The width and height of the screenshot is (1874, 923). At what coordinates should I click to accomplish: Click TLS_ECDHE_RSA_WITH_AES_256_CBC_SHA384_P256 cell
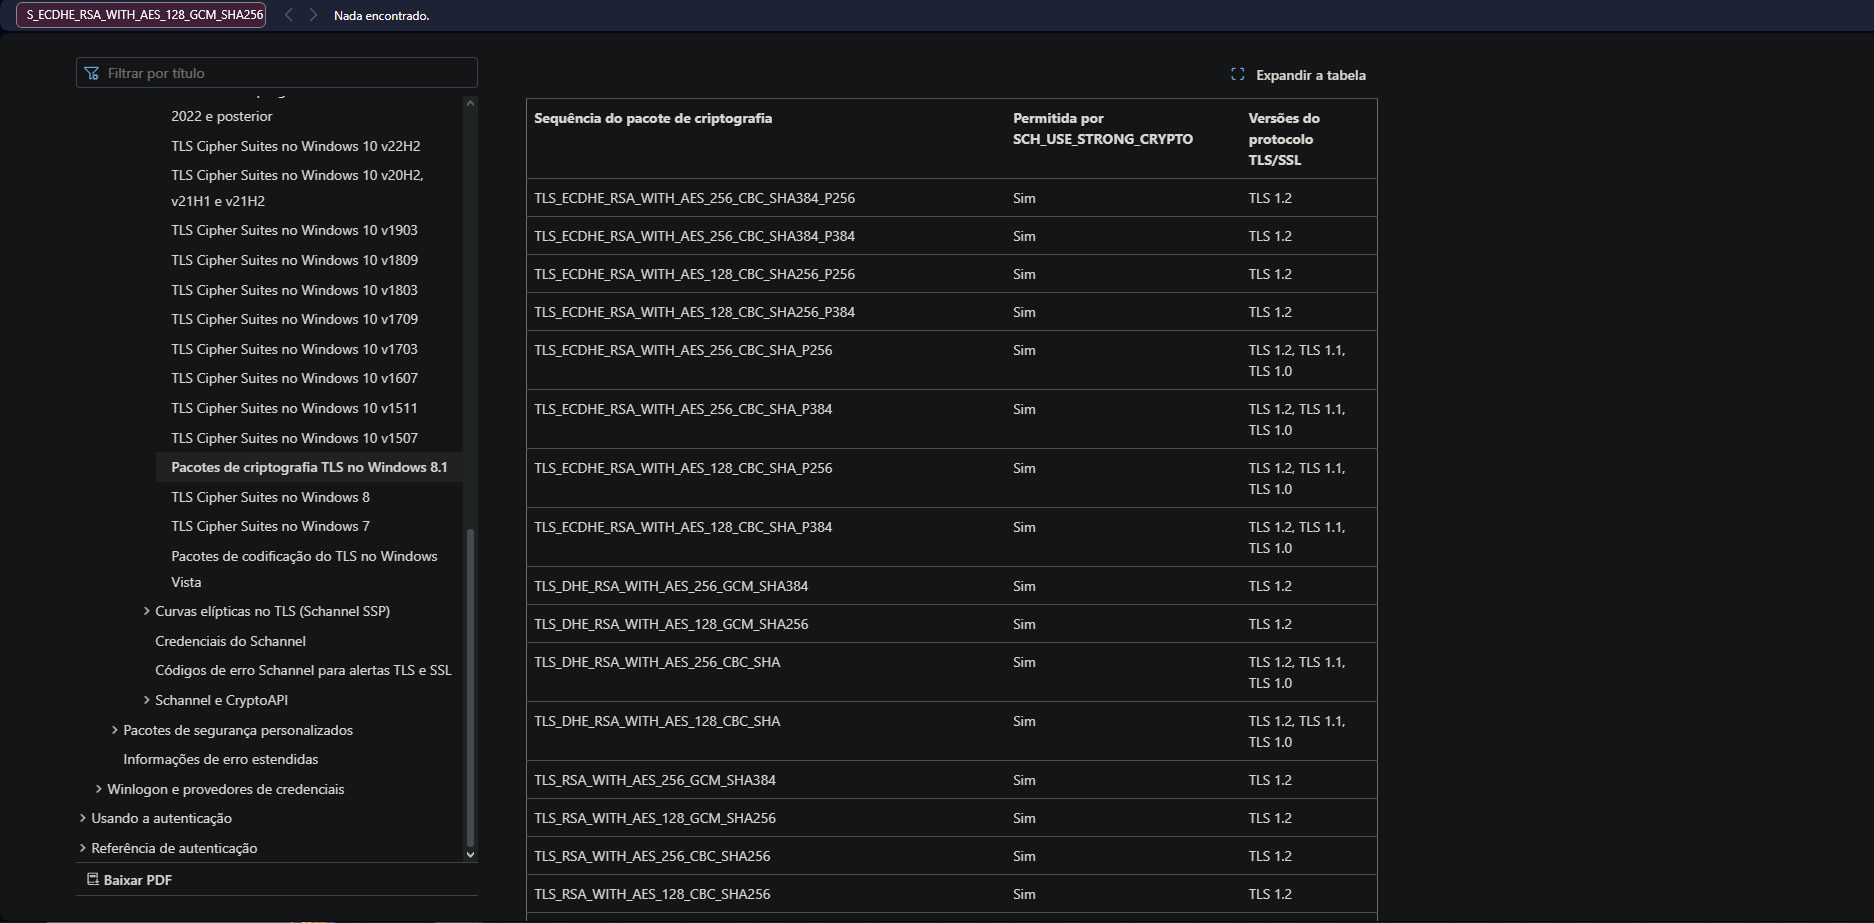pyautogui.click(x=694, y=198)
